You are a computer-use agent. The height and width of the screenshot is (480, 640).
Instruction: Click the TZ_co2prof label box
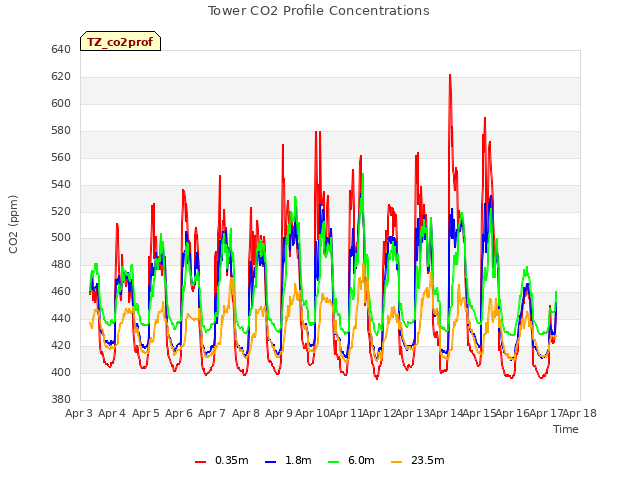[x=120, y=41]
